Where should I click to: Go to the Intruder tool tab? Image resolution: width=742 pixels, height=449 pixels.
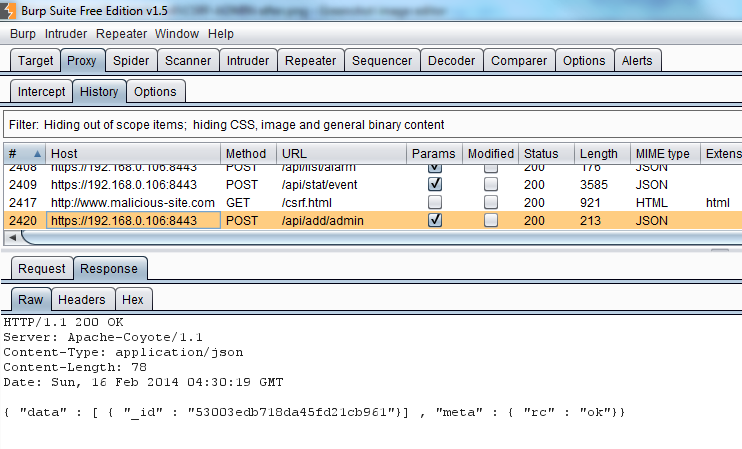[247, 61]
